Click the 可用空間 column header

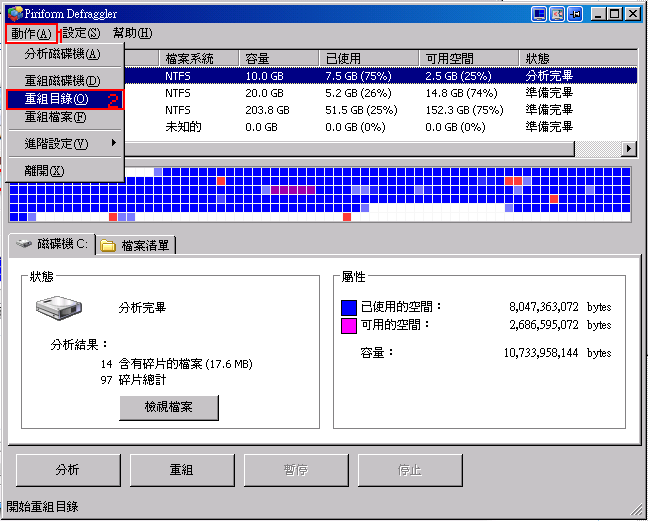point(469,59)
